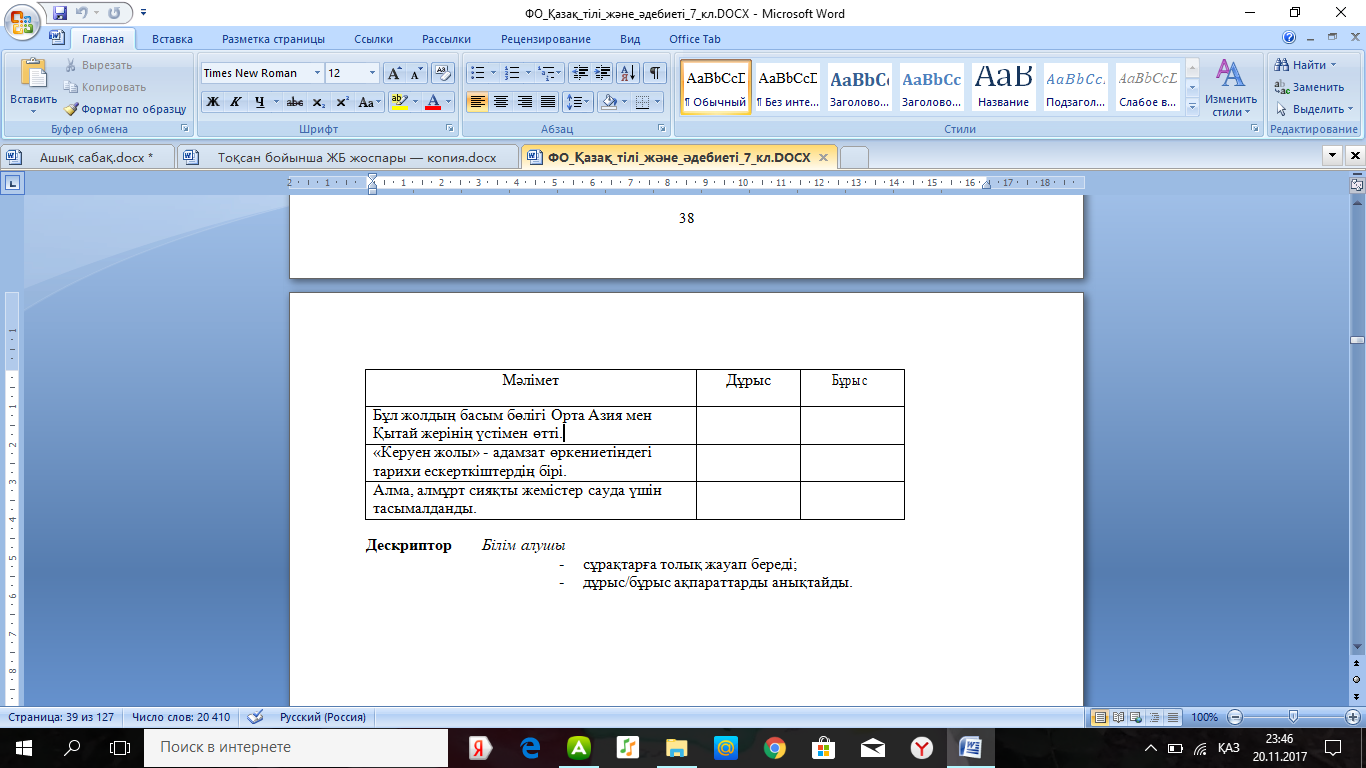Apply the Обычный style
This screenshot has width=1366, height=768.
click(716, 87)
